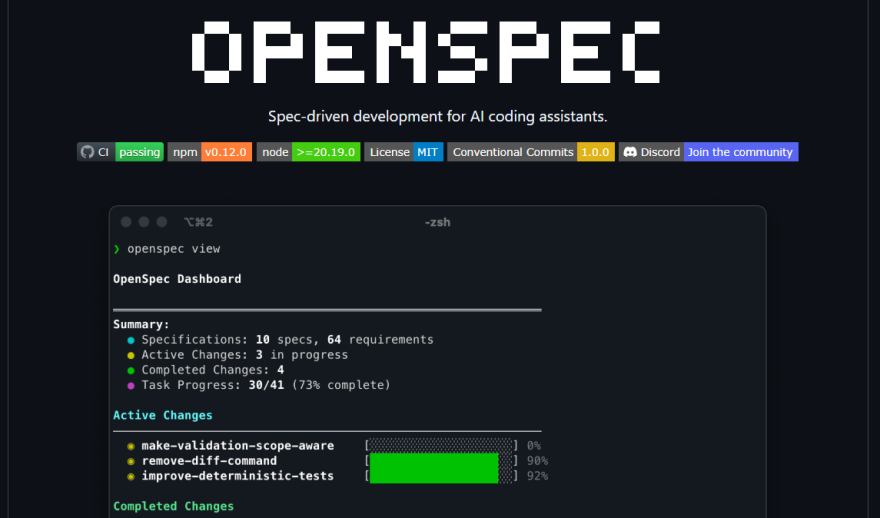Click the 'openspec view' command text
The width and height of the screenshot is (880, 518).
[173, 249]
